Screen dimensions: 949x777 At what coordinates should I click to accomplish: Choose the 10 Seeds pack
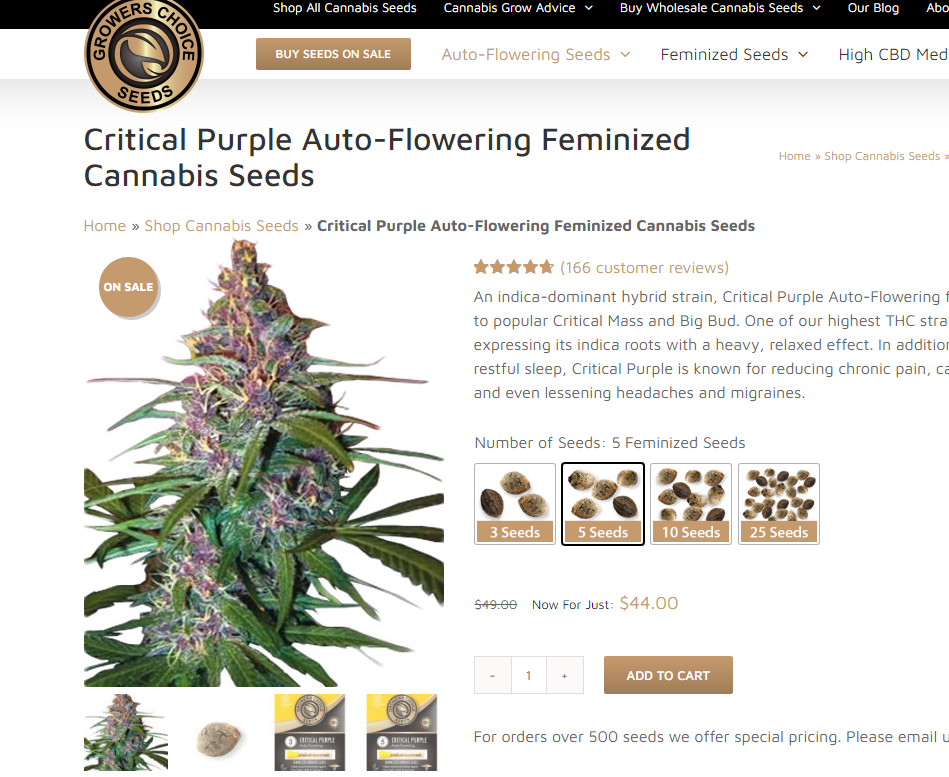(691, 503)
